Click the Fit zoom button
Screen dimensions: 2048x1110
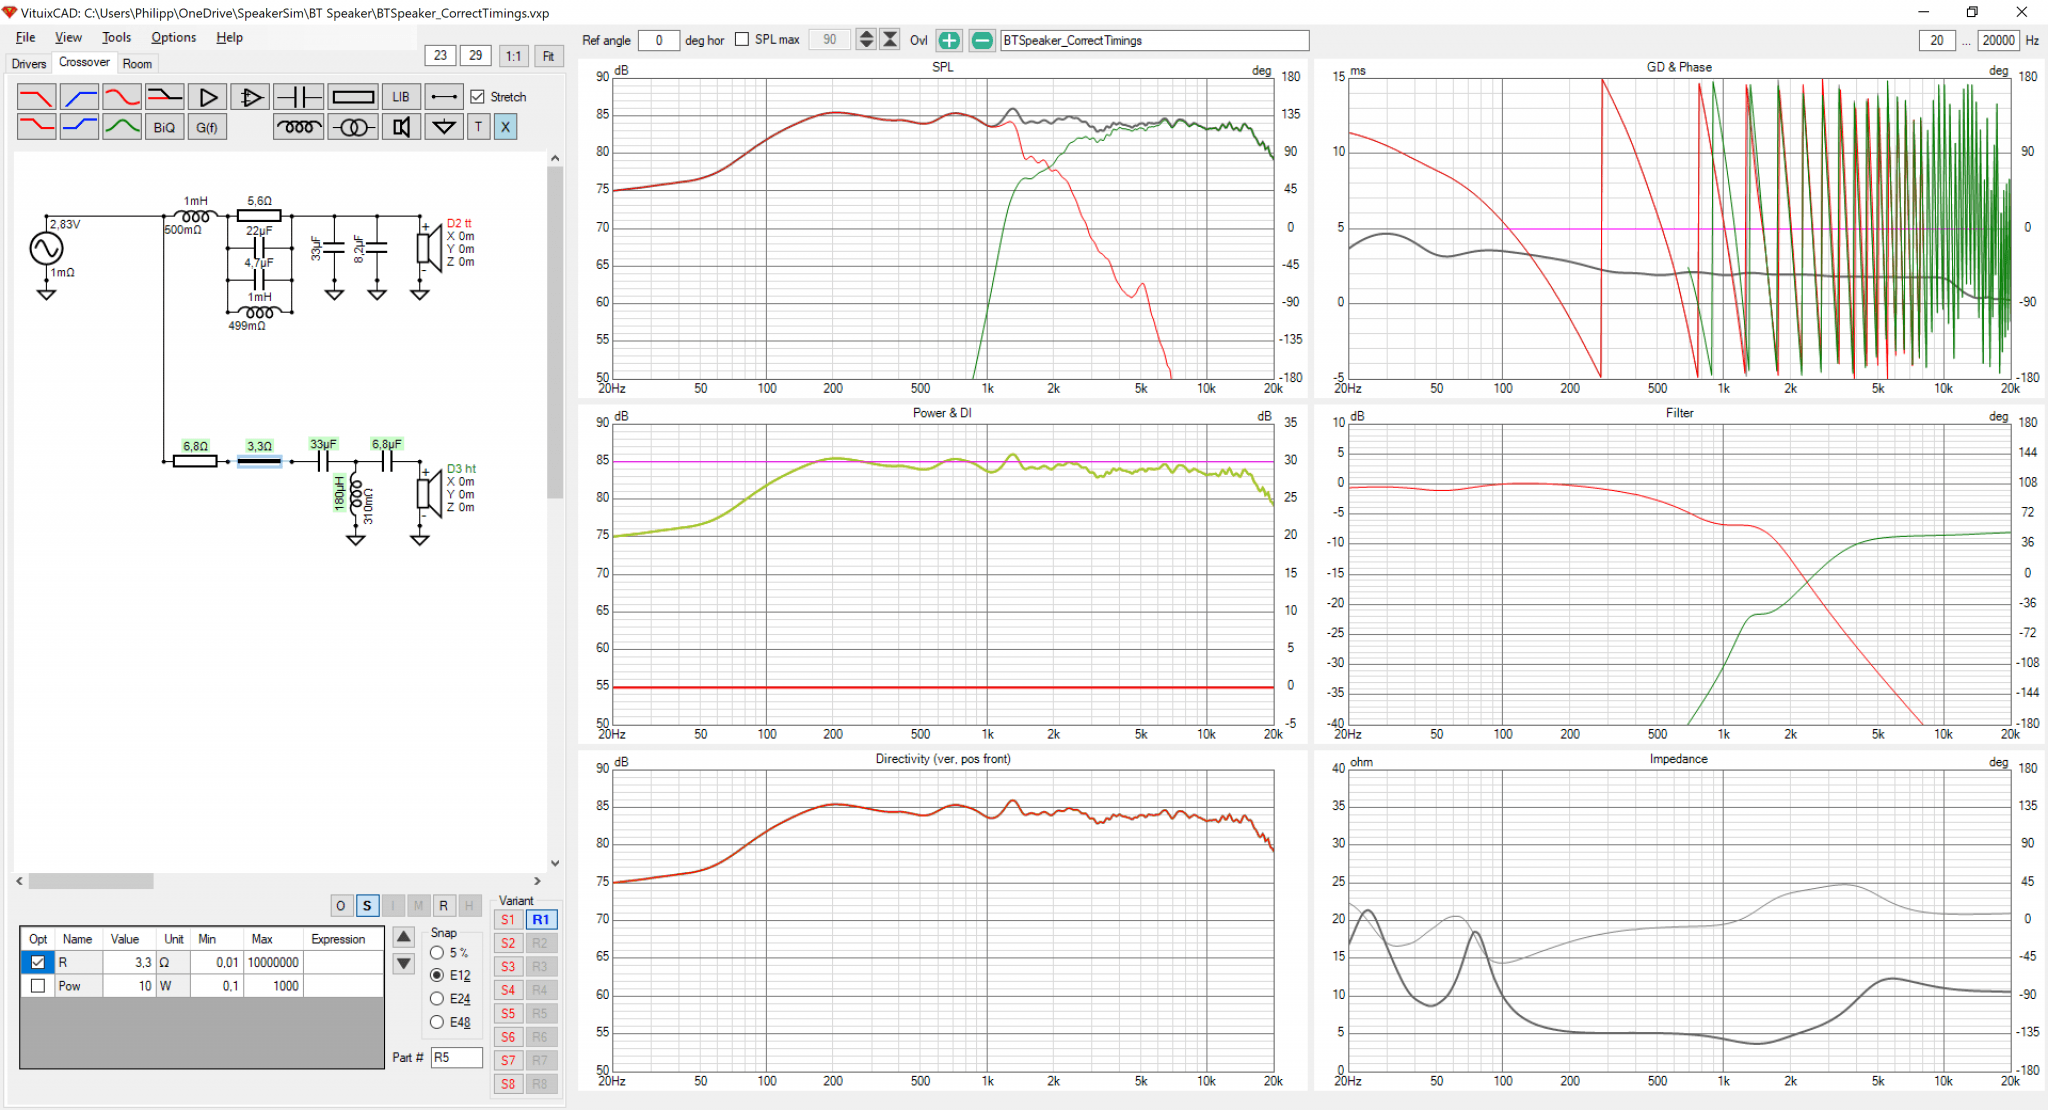548,56
